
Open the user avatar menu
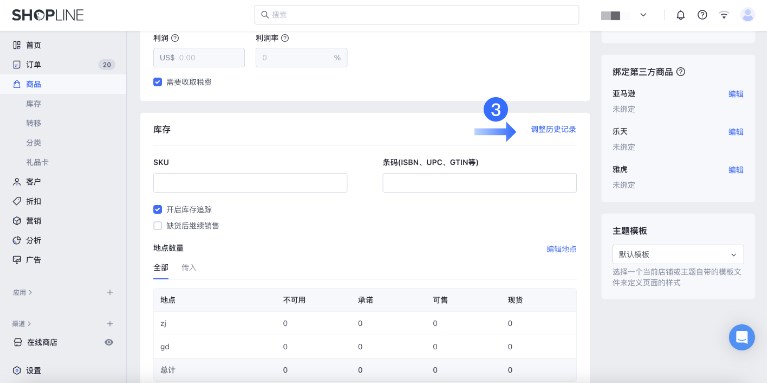coord(747,15)
